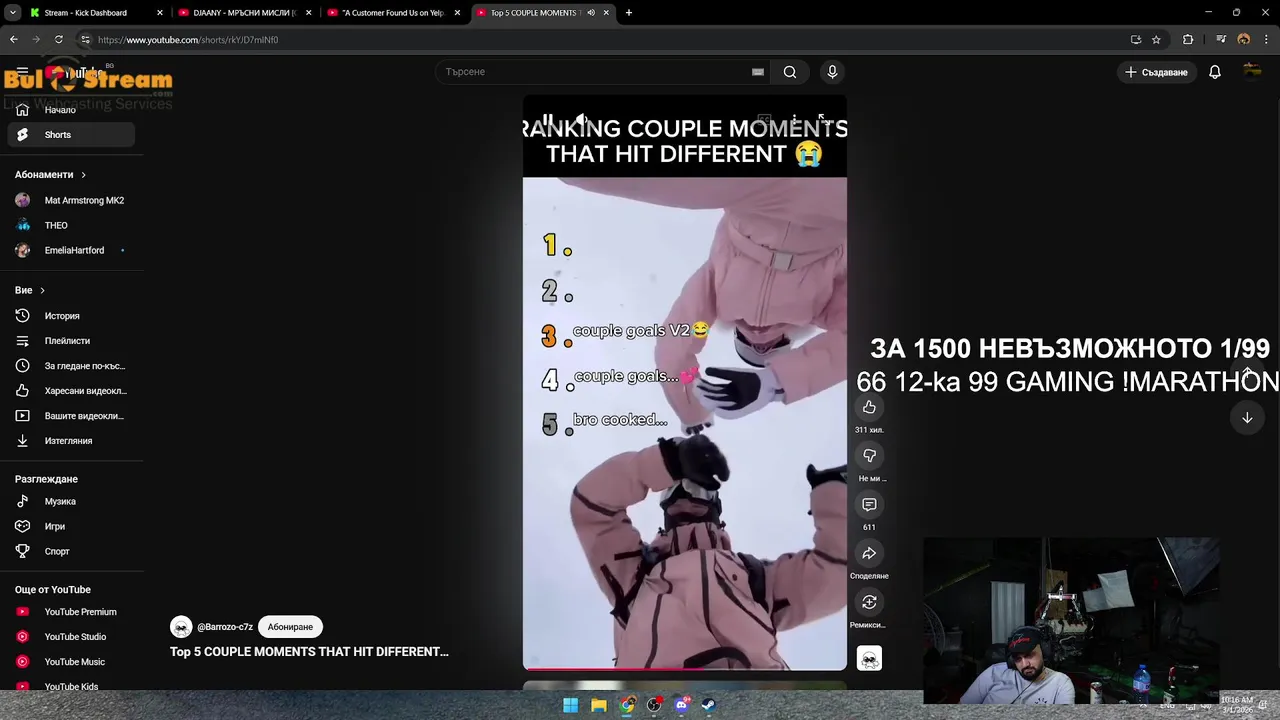
Task: Pause the Short video
Action: [547, 121]
